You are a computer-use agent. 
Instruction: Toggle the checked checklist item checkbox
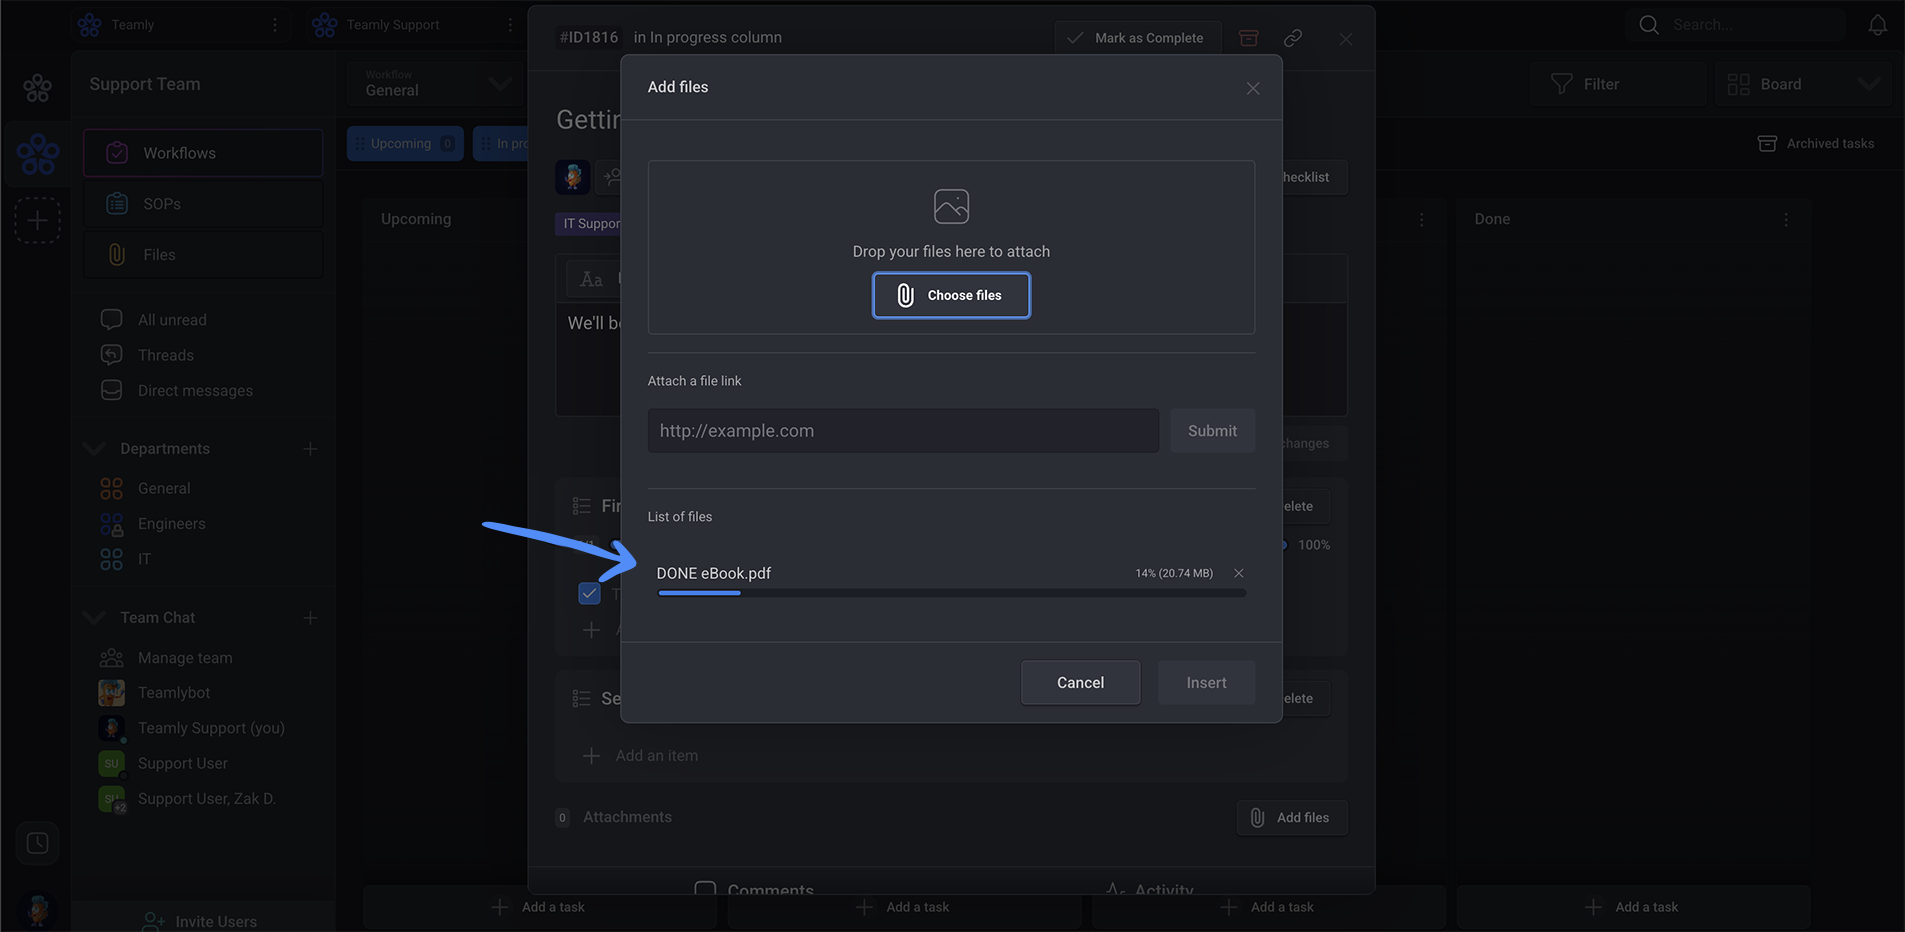(x=589, y=593)
